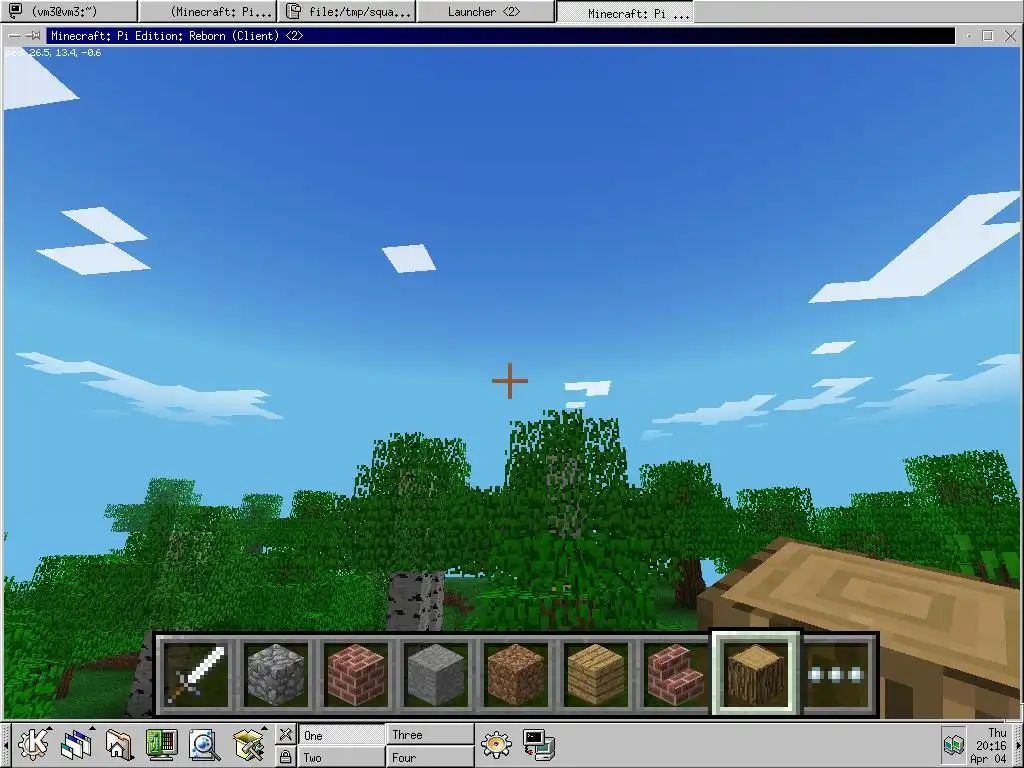This screenshot has width=1024, height=768.
Task: Open the find files magnifier icon
Action: [204, 744]
